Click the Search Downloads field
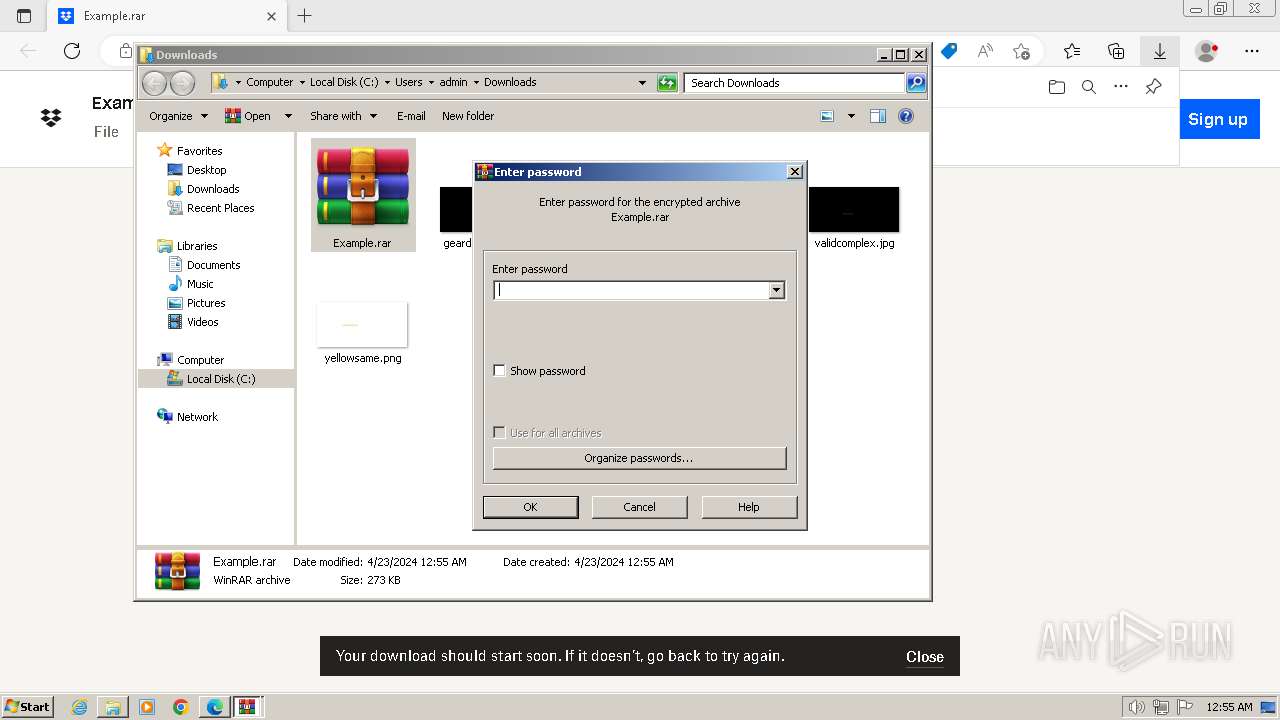1280x720 pixels. (795, 83)
